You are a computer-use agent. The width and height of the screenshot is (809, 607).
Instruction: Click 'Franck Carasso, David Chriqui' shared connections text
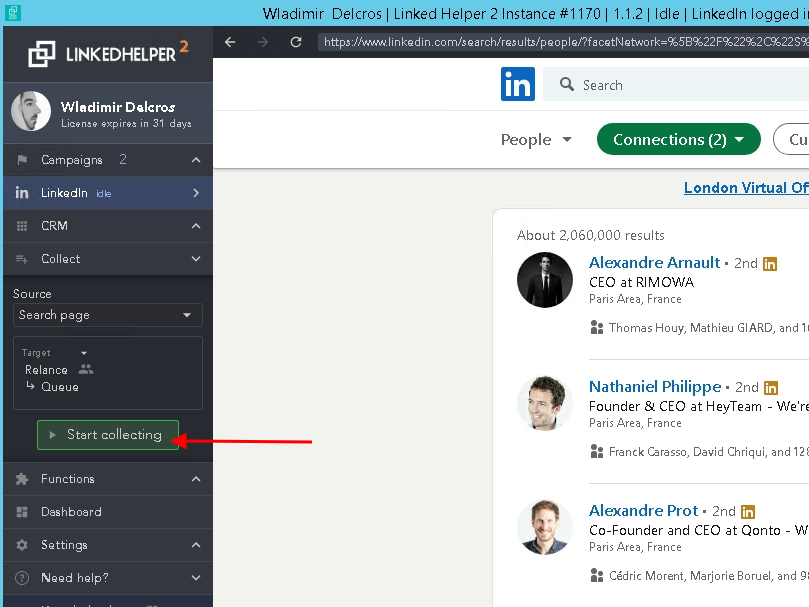709,452
